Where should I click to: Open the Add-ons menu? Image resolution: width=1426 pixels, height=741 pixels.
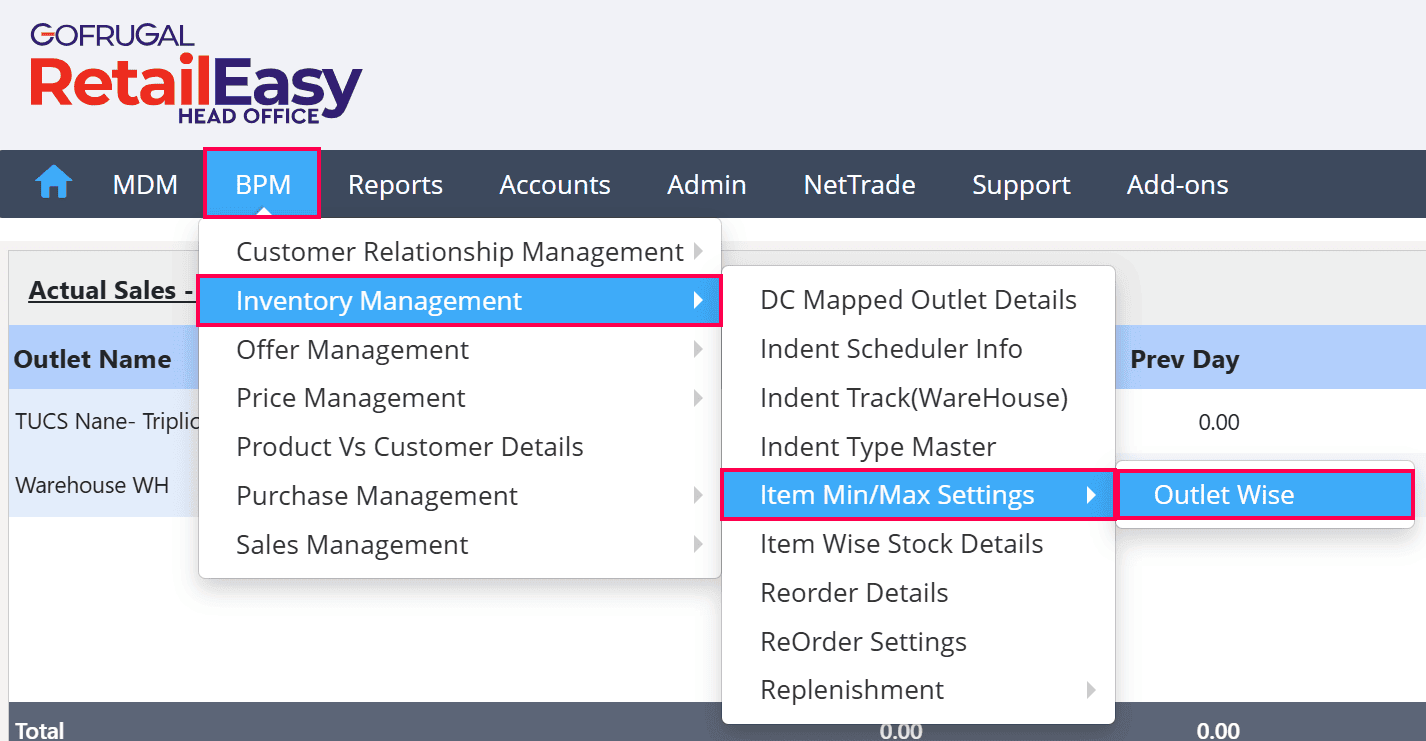1177,185
